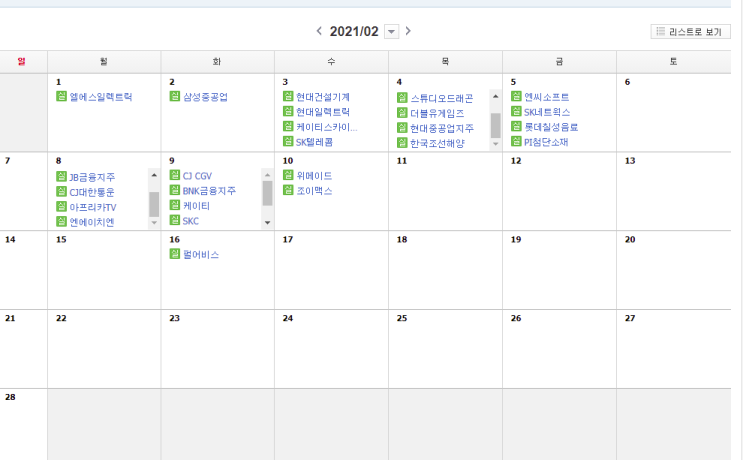Open 삼성중공업 event link
Screen dimensions: 743x460
pos(205,97)
